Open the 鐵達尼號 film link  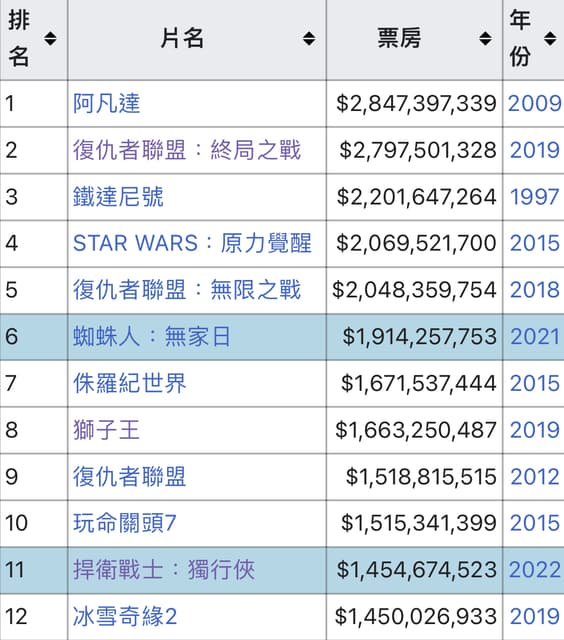pos(118,197)
